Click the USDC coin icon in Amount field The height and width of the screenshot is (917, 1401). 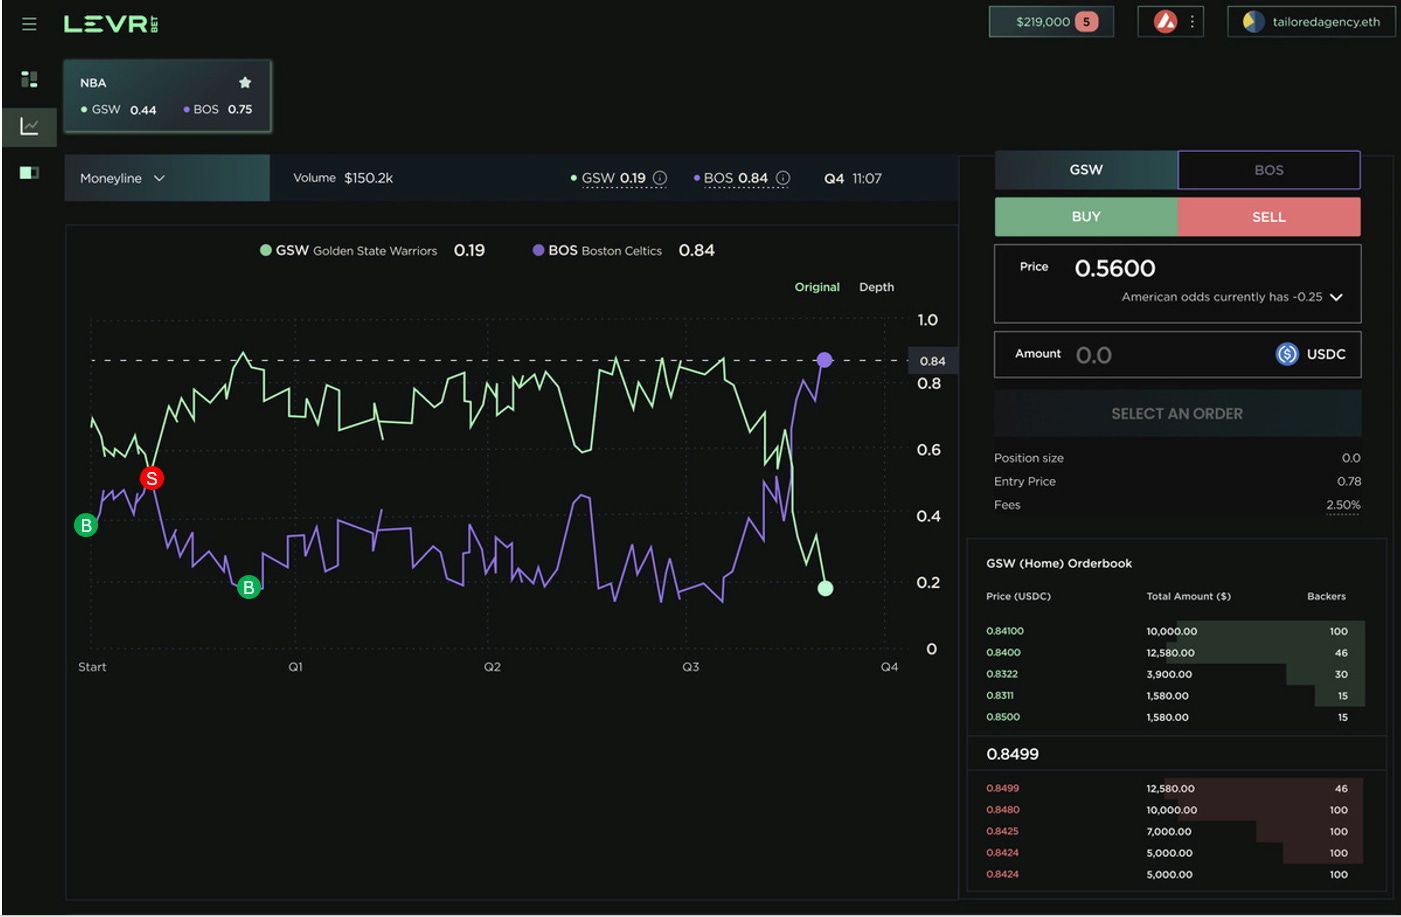pyautogui.click(x=1287, y=354)
